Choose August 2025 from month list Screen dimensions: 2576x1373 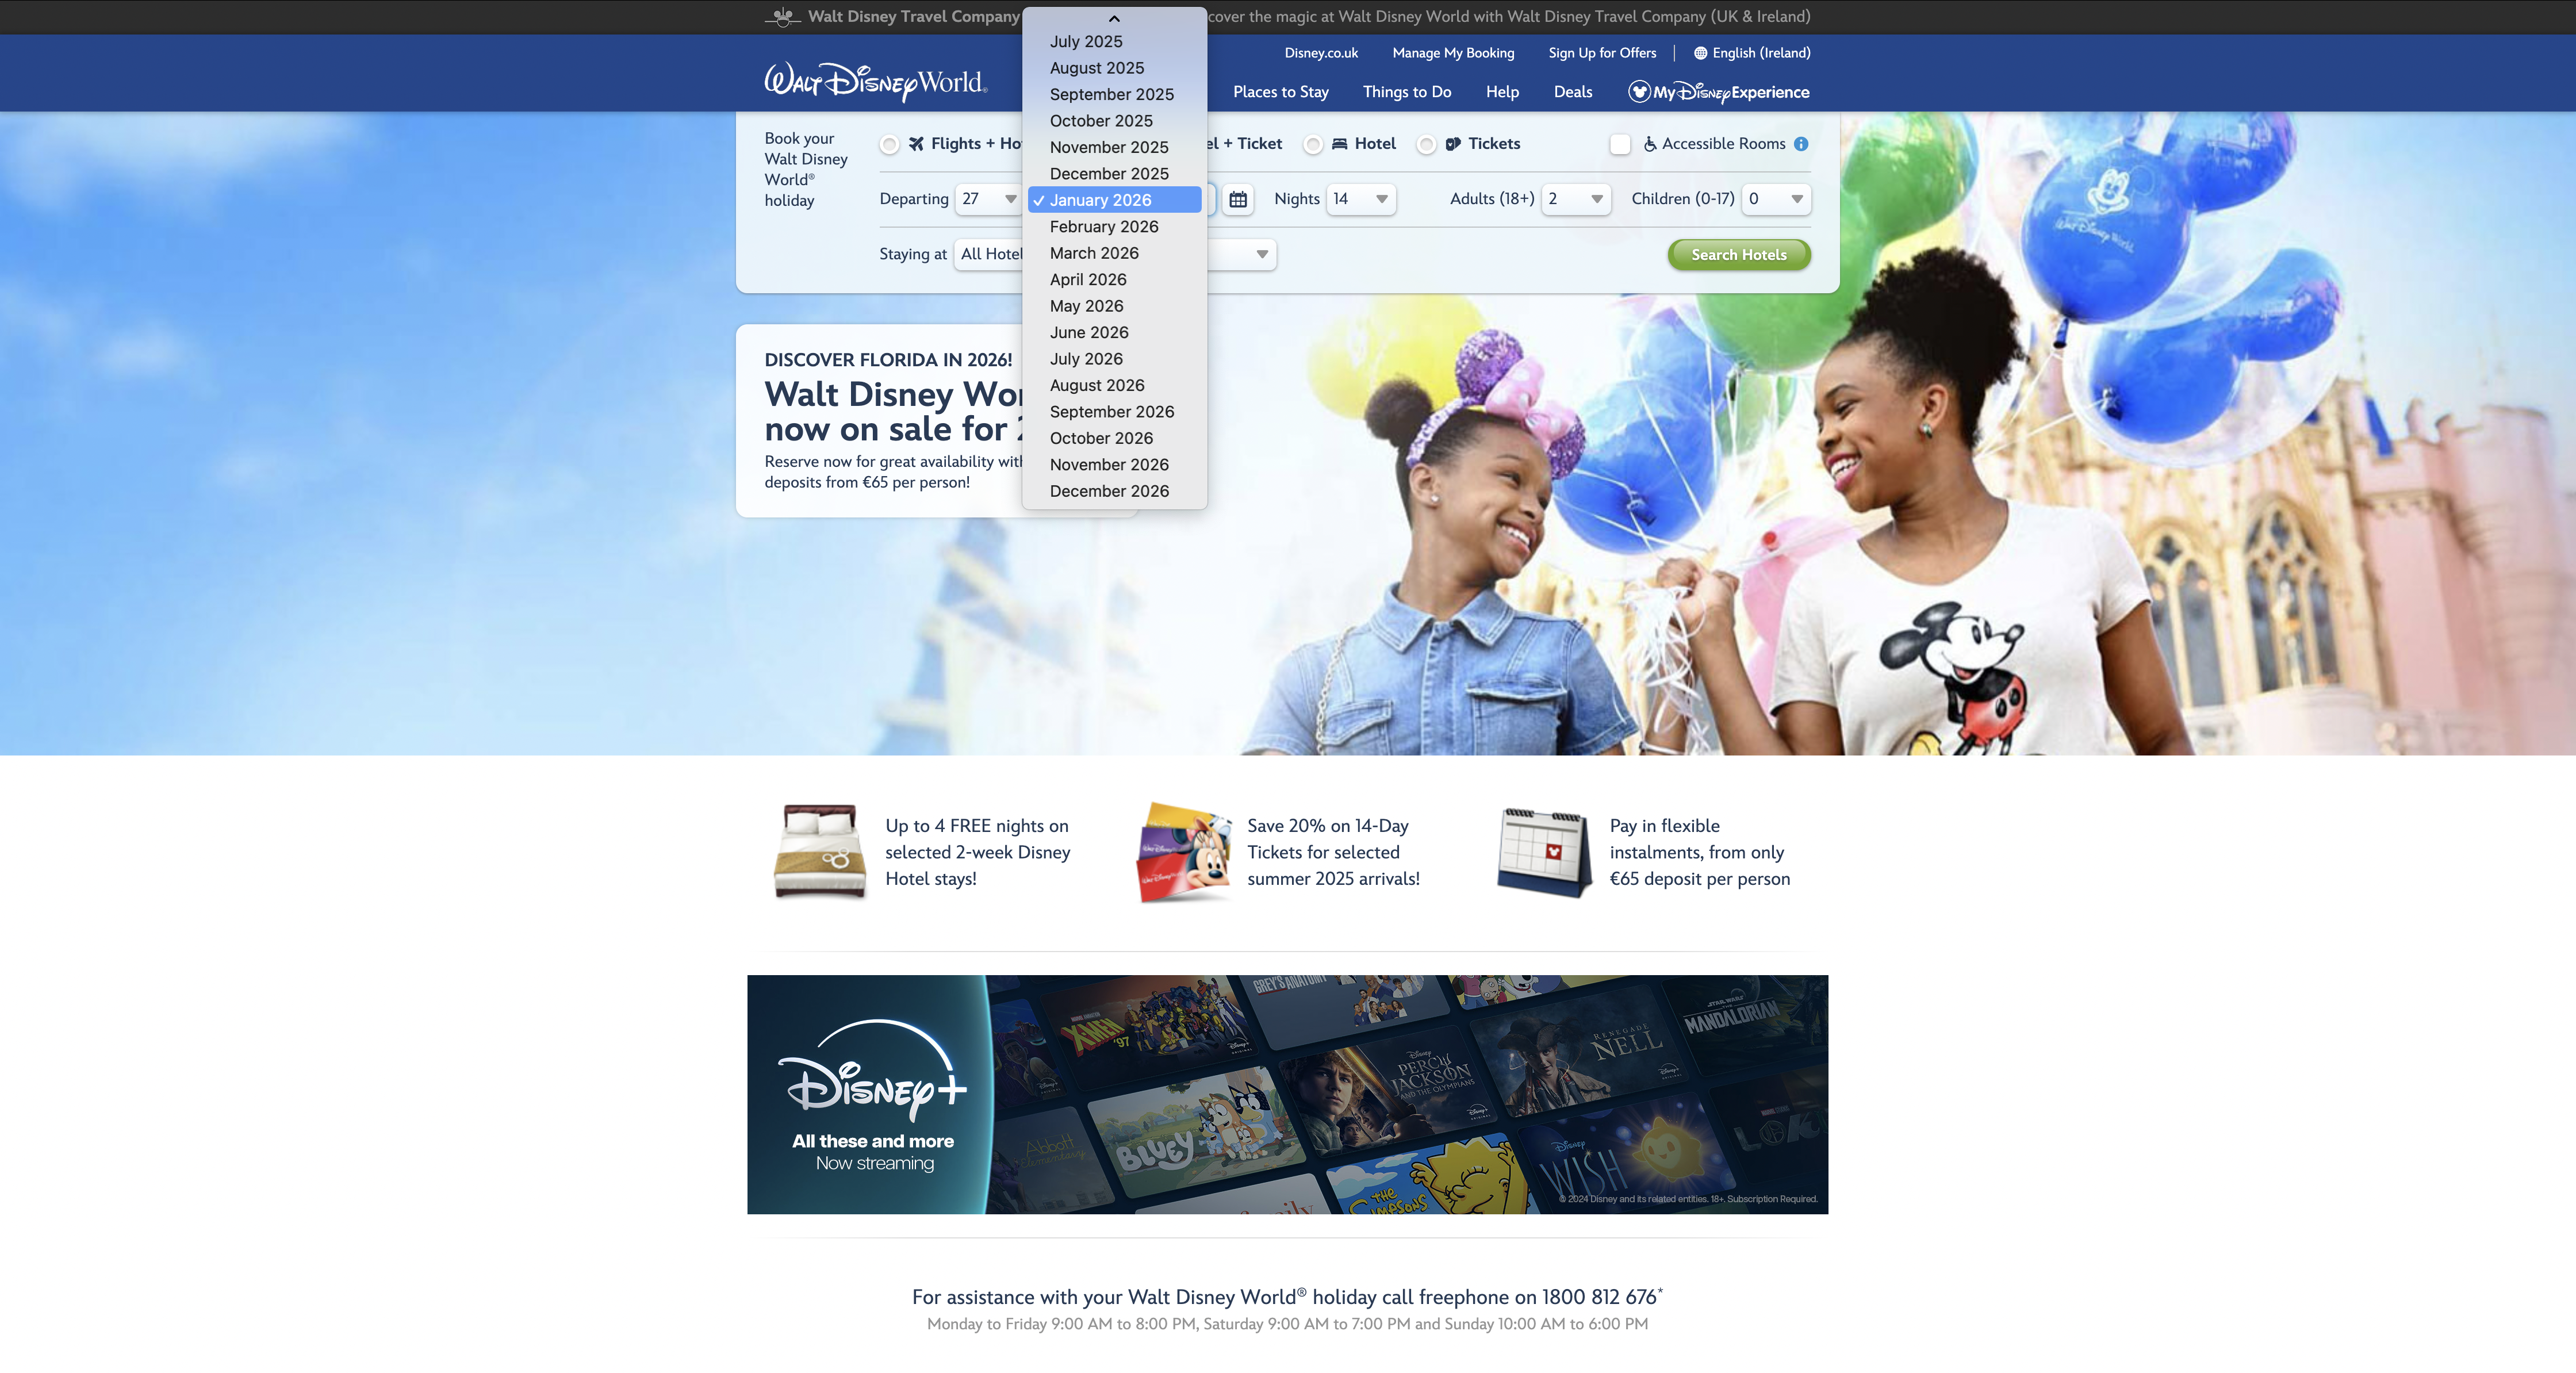pos(1114,68)
